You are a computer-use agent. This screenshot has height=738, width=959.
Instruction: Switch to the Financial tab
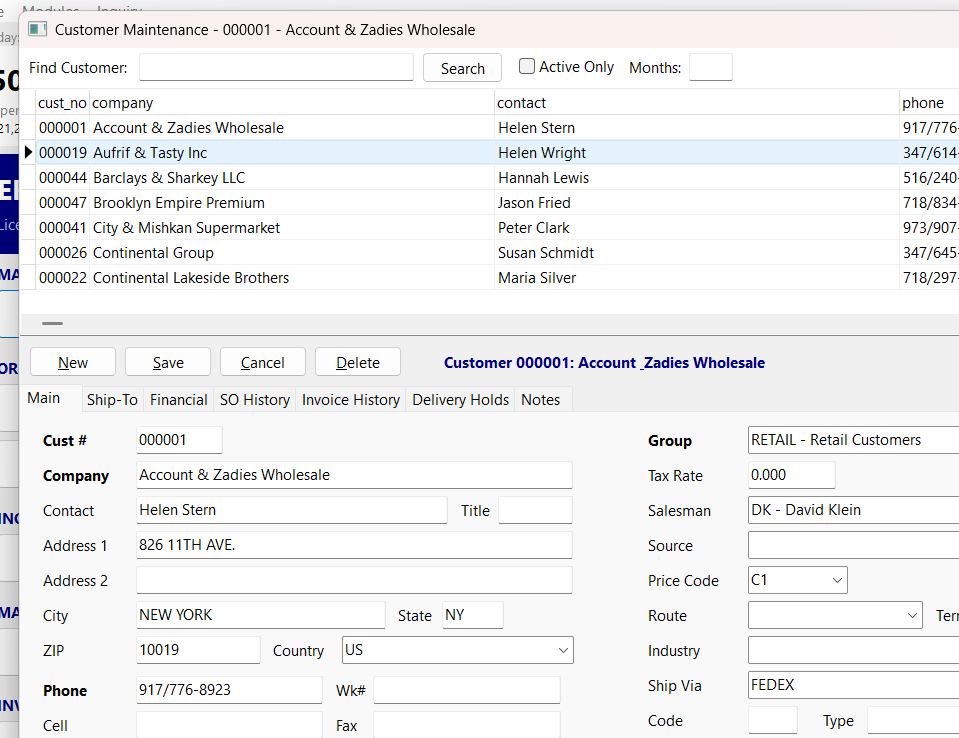click(178, 399)
